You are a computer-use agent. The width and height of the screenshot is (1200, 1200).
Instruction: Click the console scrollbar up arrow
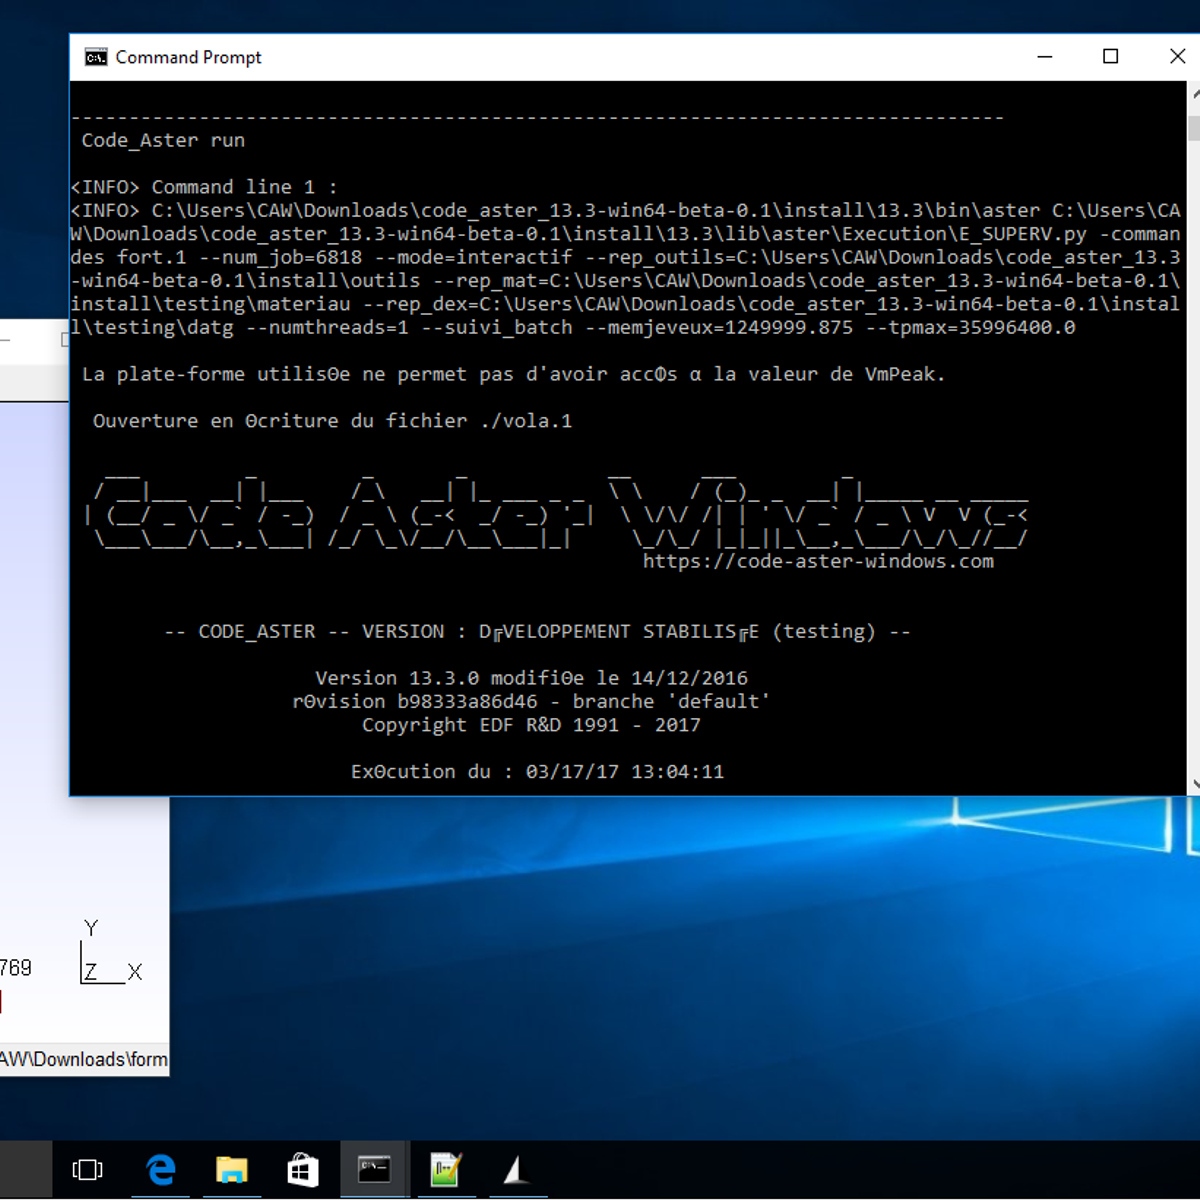point(1194,94)
